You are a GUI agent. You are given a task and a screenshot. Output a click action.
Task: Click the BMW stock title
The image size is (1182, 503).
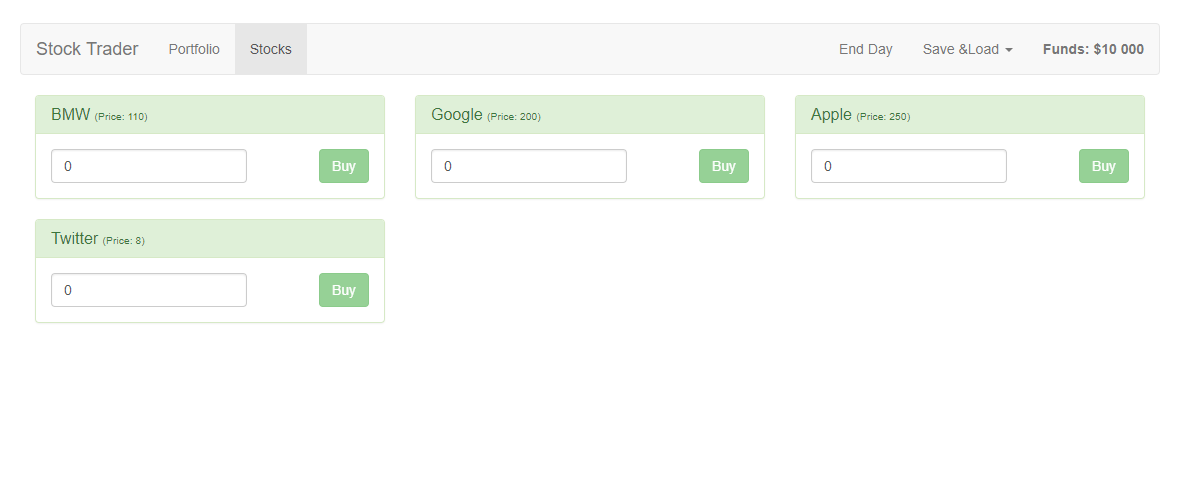pyautogui.click(x=70, y=115)
